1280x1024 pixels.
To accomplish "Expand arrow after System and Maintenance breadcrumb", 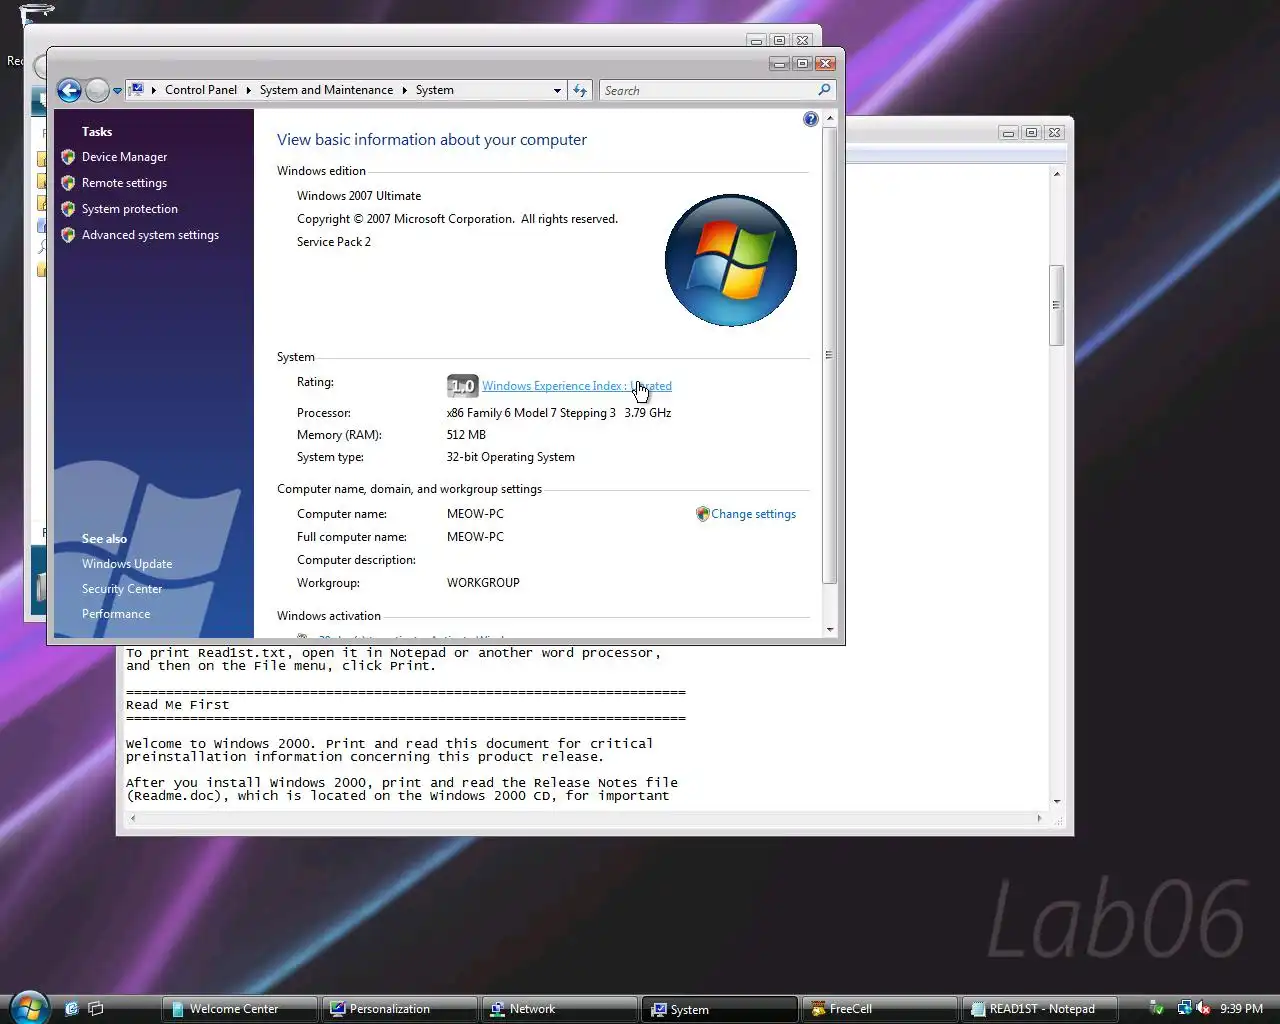I will tap(405, 90).
